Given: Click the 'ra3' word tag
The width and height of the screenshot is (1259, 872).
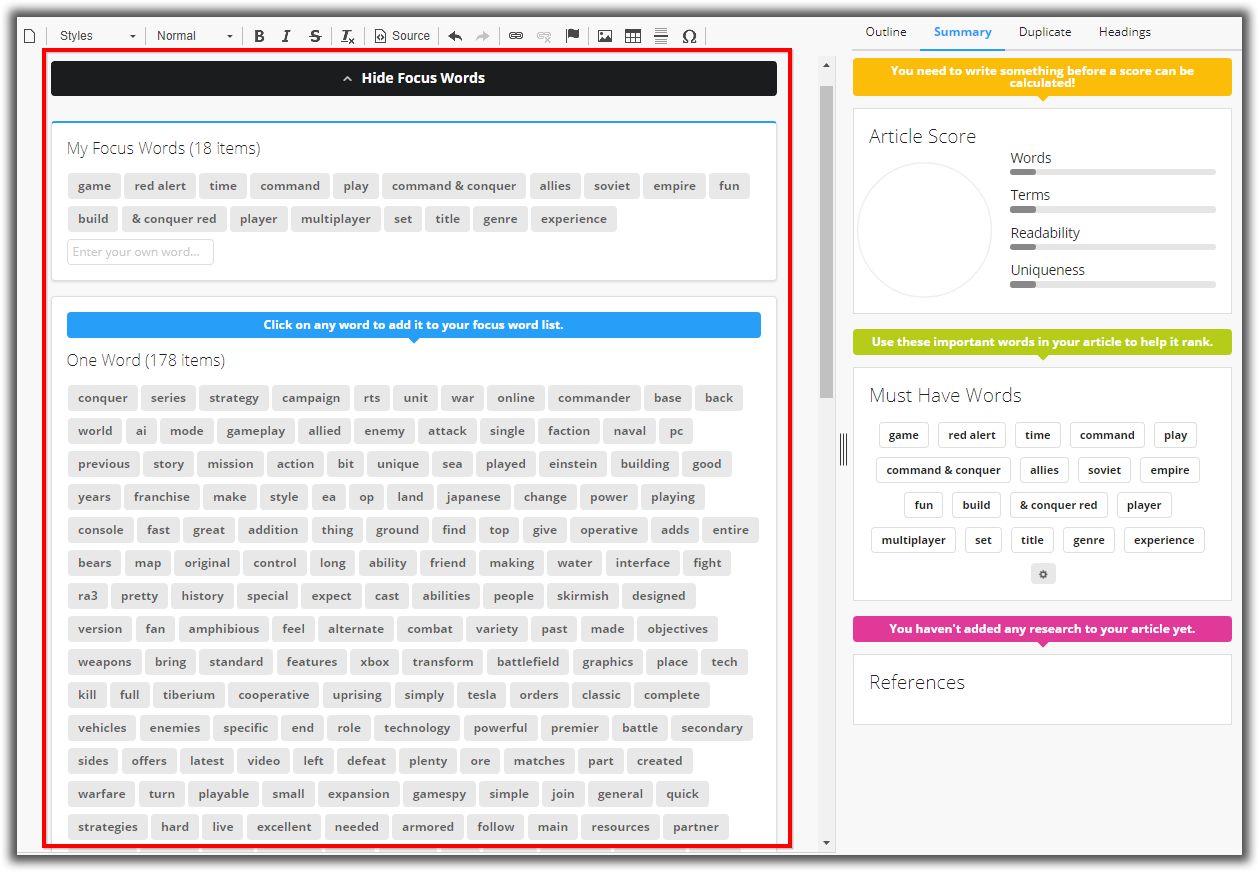Looking at the screenshot, I should coord(88,596).
